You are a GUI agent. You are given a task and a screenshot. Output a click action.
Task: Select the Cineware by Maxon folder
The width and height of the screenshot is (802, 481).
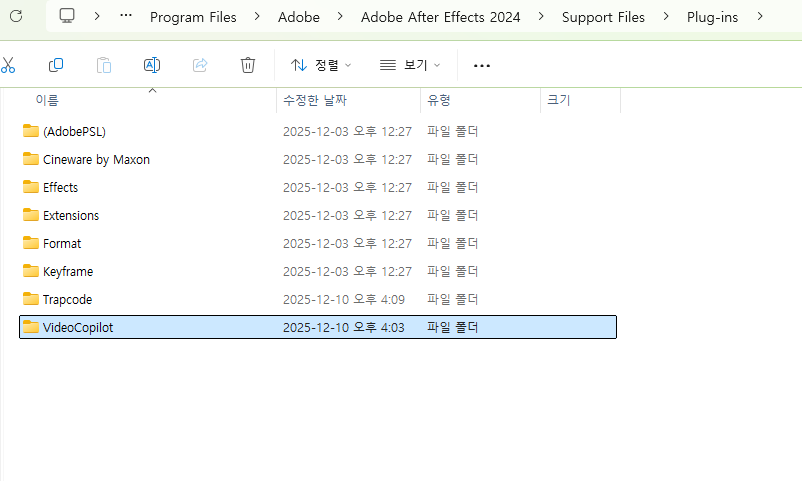click(96, 159)
